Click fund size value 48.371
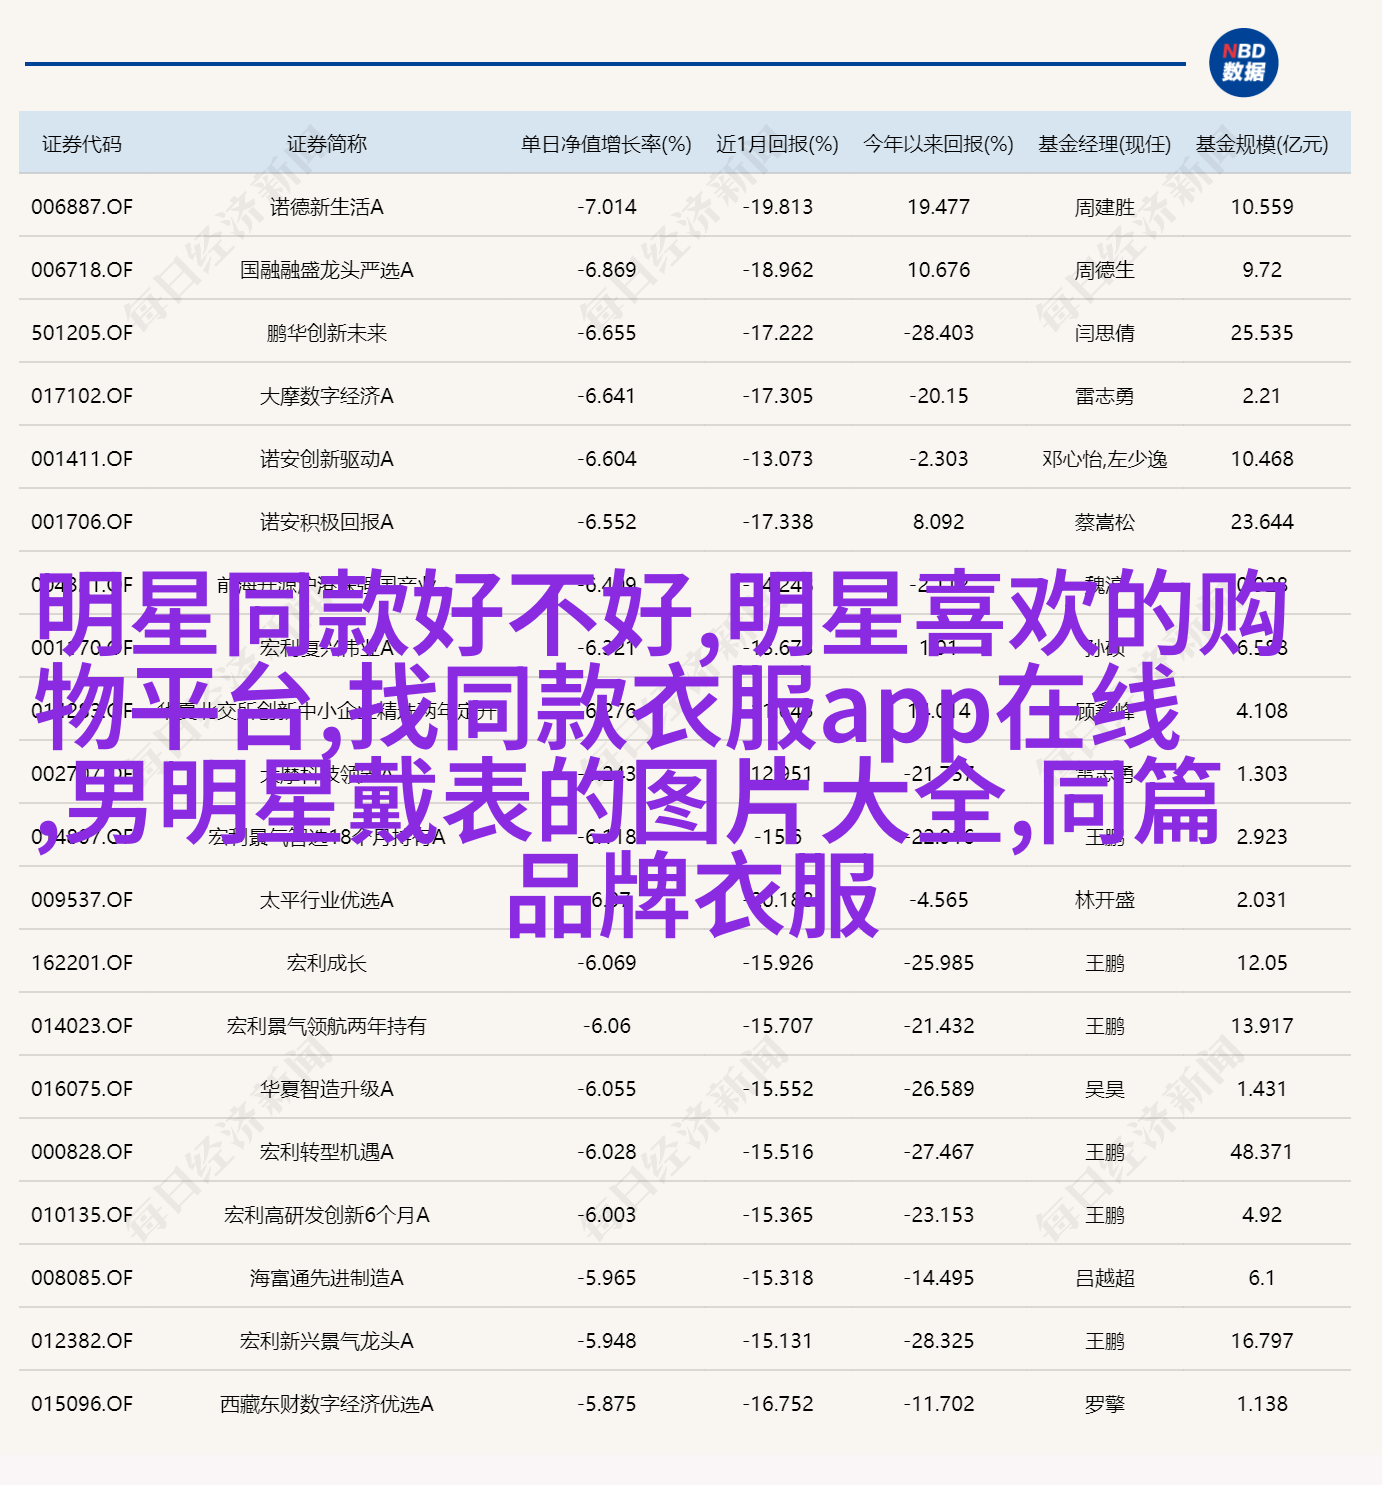Screen dimensions: 1382x1485 click(x=1262, y=1152)
